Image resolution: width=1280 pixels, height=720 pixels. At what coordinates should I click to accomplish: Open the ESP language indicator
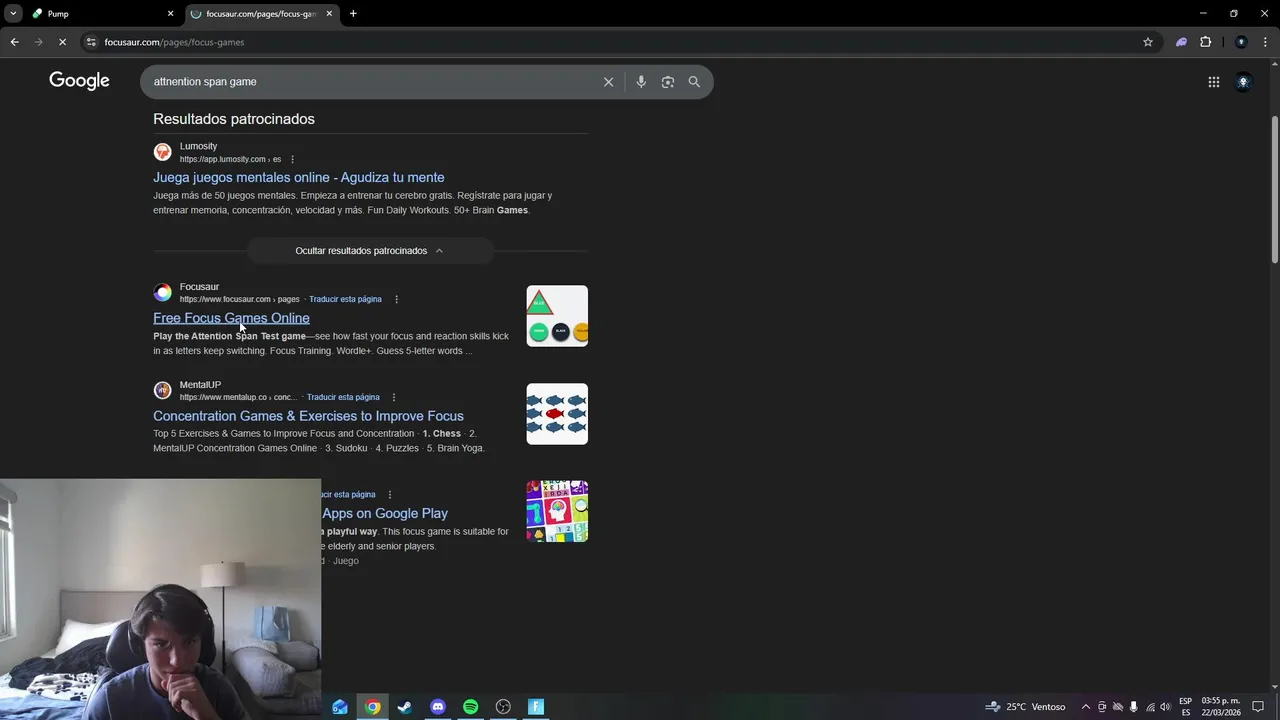point(1185,707)
